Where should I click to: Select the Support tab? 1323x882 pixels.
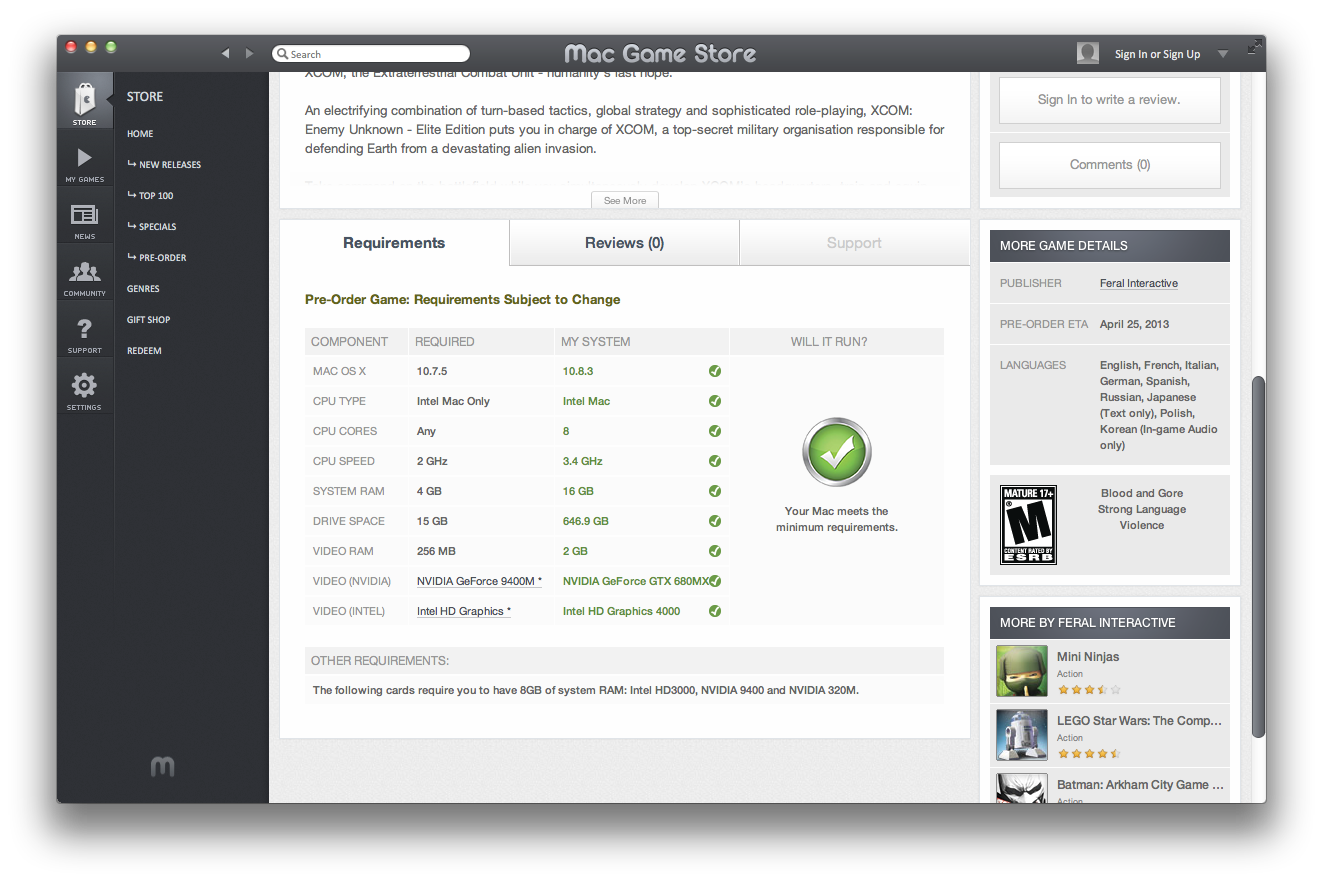coord(854,243)
